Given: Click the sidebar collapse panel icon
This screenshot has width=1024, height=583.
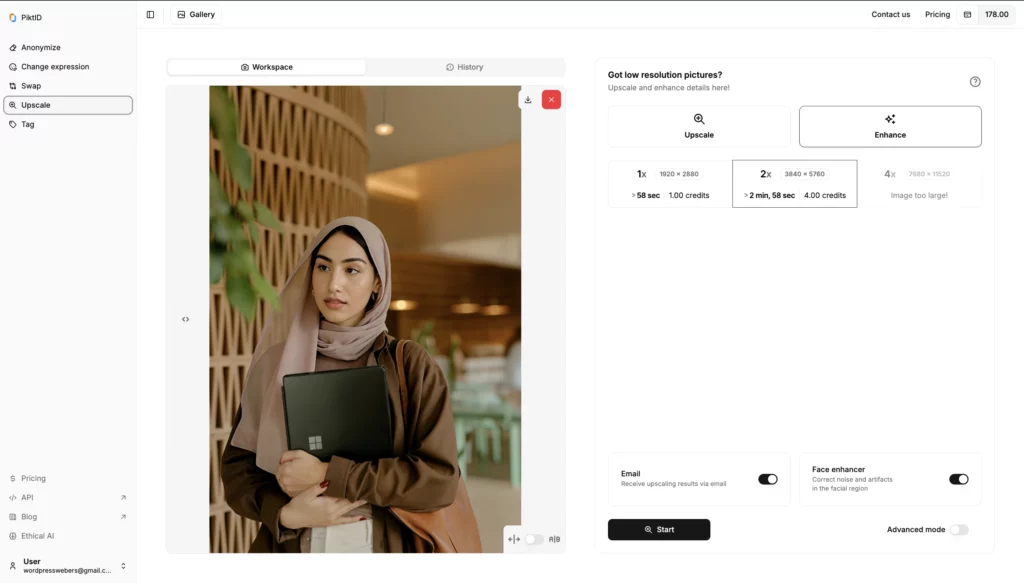Looking at the screenshot, I should point(150,15).
